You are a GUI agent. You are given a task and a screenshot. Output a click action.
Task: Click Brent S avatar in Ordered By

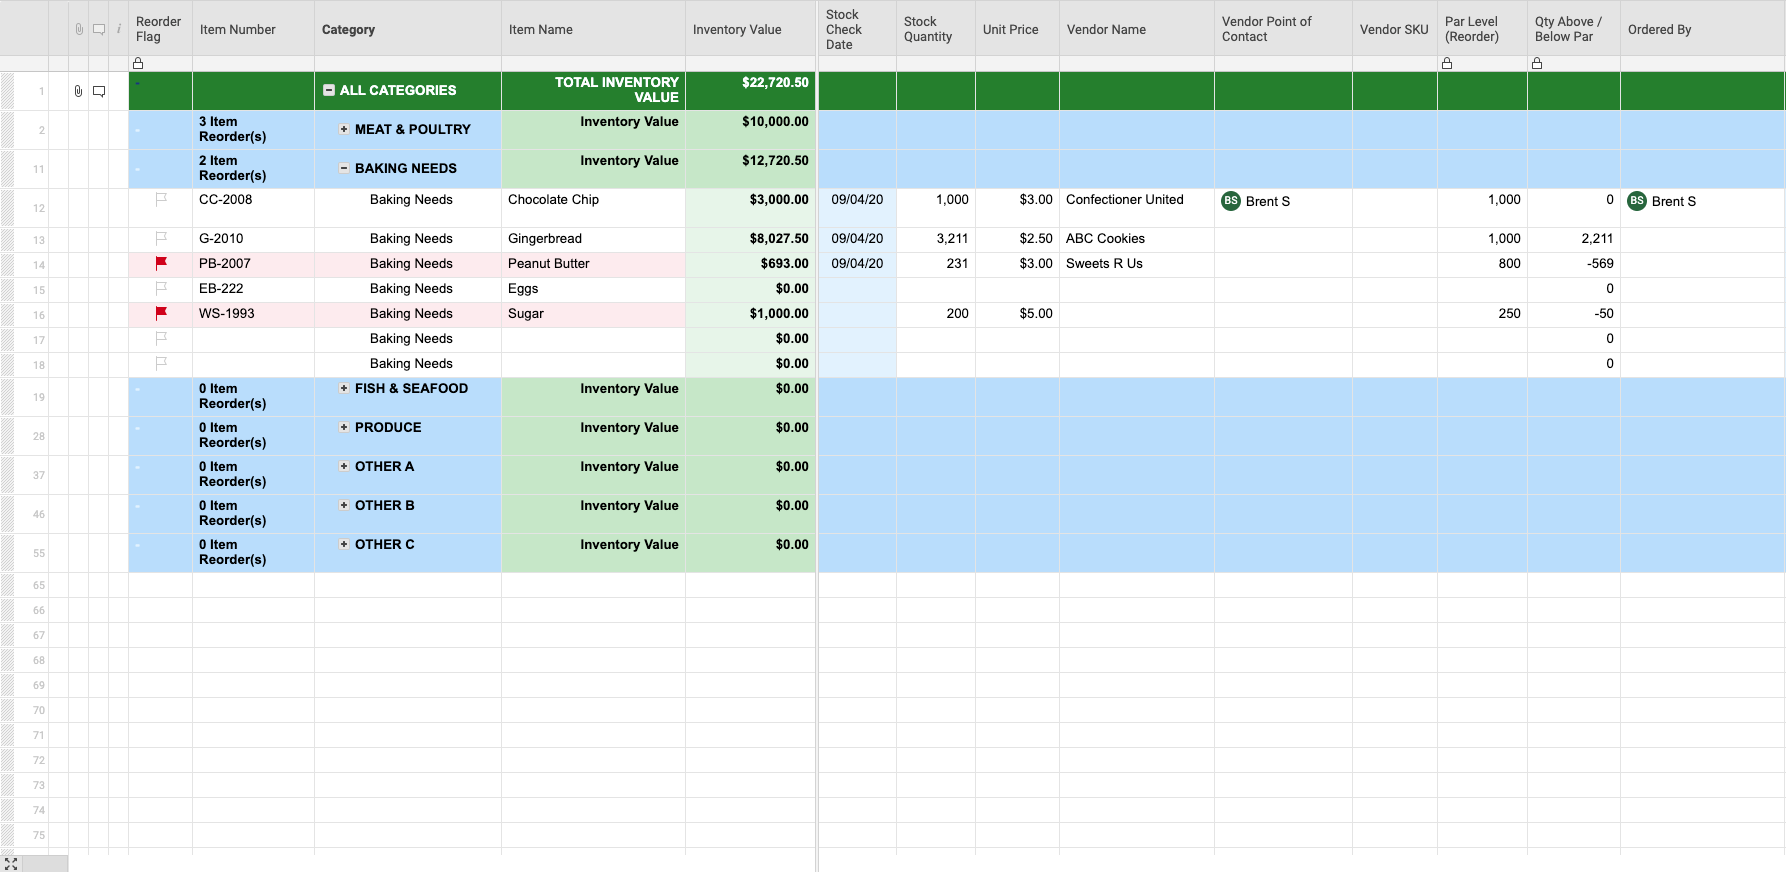[1637, 201]
